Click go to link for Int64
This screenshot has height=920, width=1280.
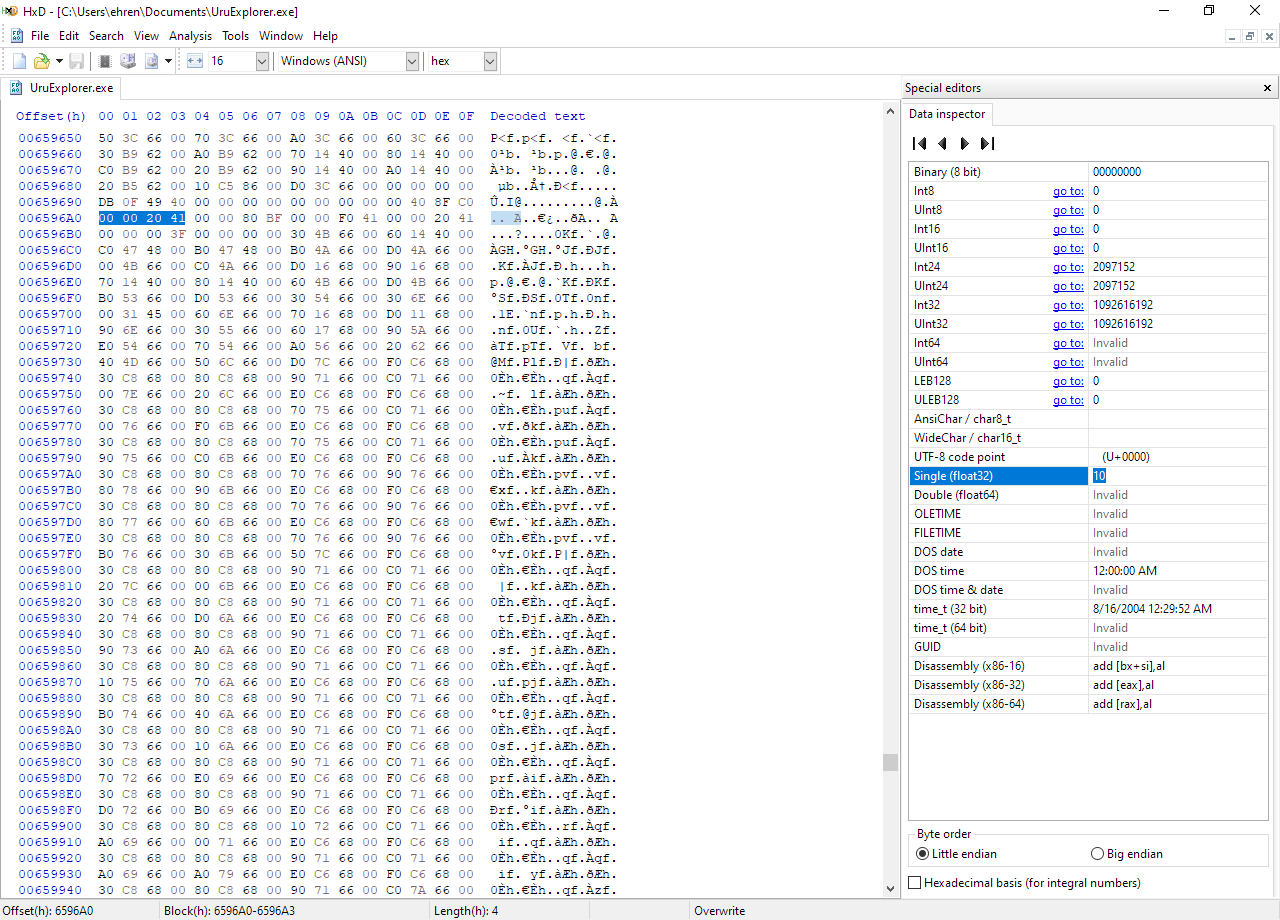tap(1068, 343)
